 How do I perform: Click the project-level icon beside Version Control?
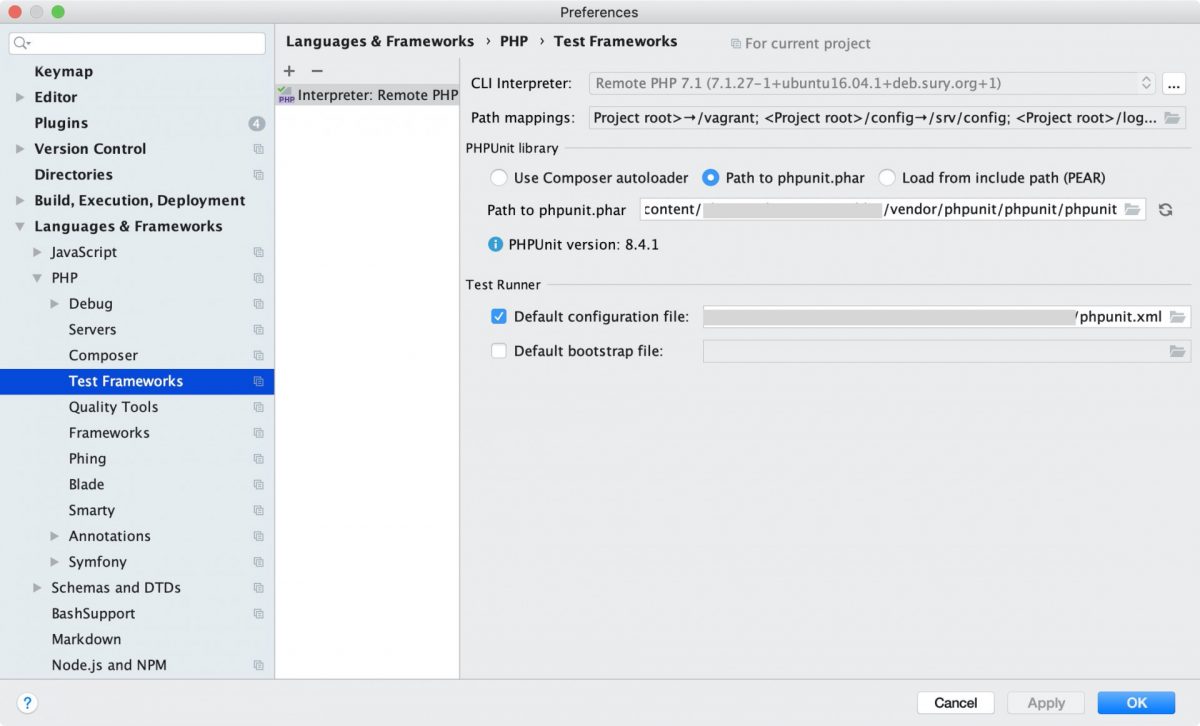[258, 149]
